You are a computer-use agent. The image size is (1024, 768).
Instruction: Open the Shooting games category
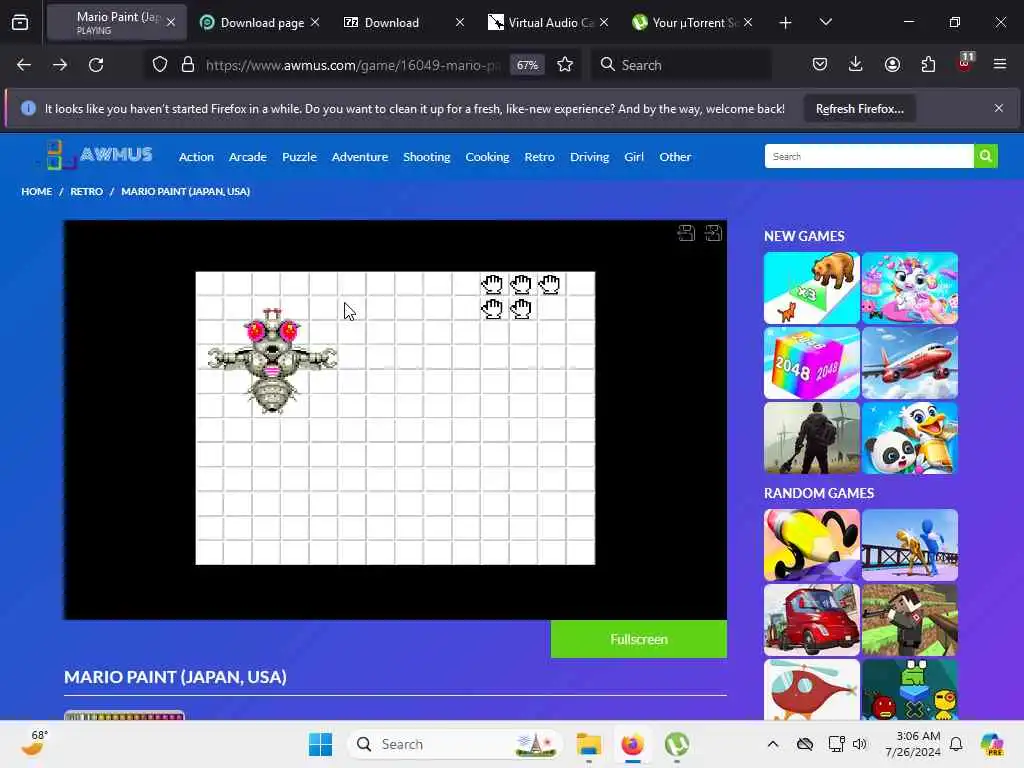click(426, 157)
